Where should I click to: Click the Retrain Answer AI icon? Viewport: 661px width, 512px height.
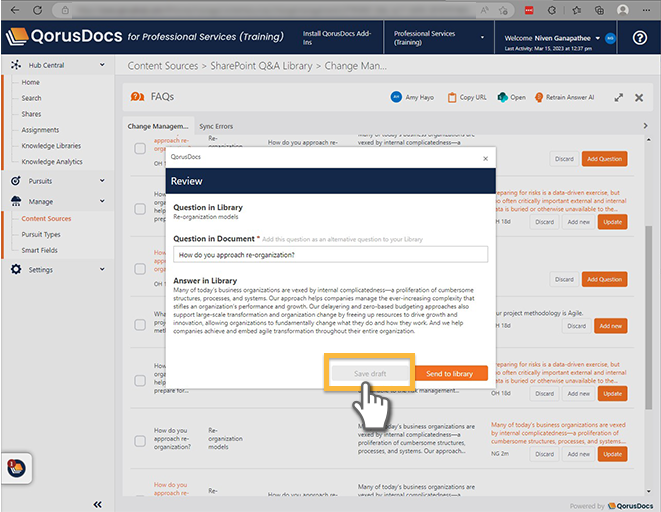[x=539, y=97]
